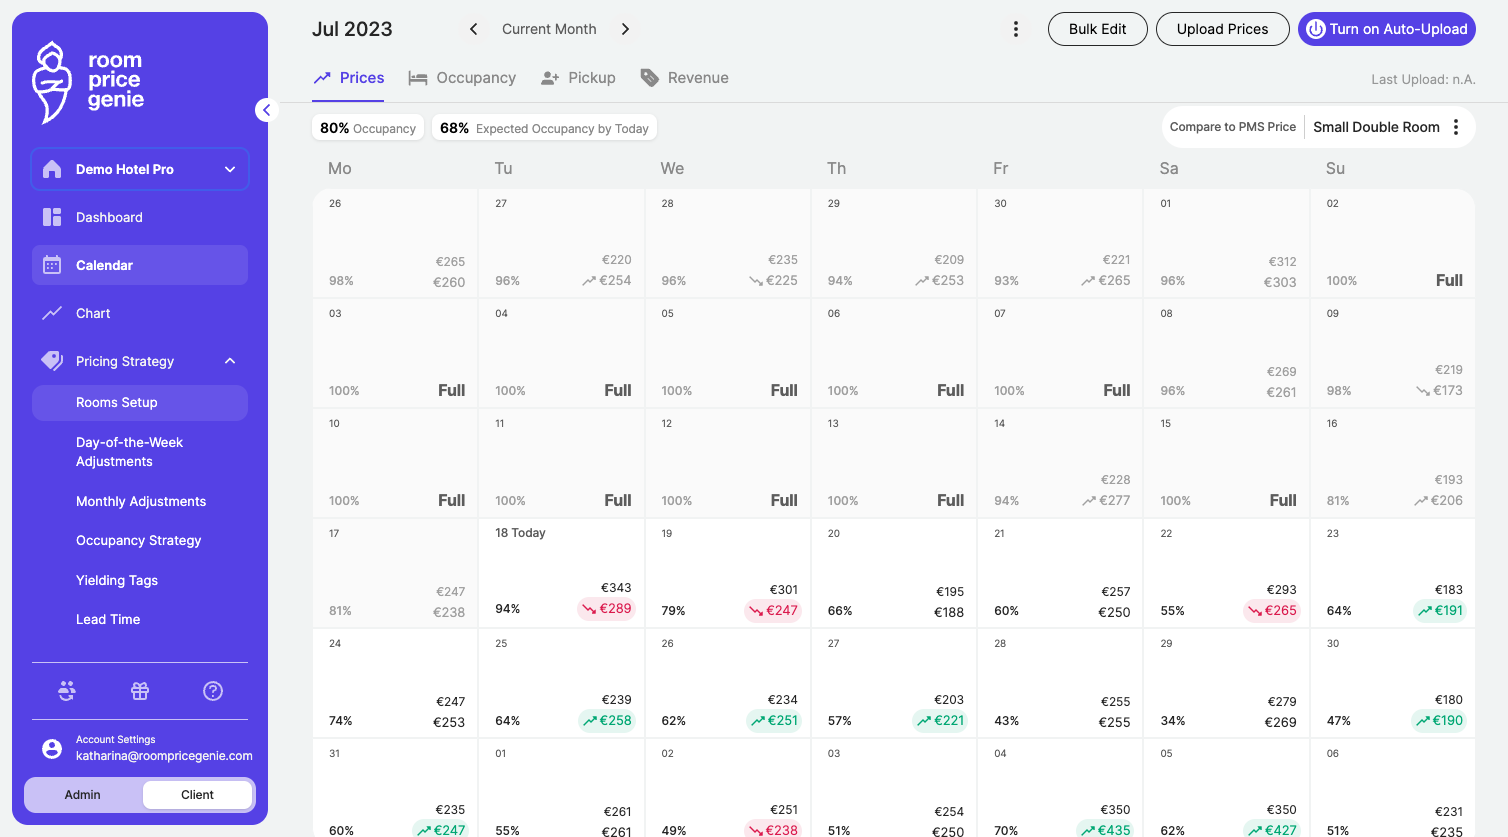The image size is (1508, 837).
Task: Click the green €191 price on day 23
Action: click(x=1440, y=610)
